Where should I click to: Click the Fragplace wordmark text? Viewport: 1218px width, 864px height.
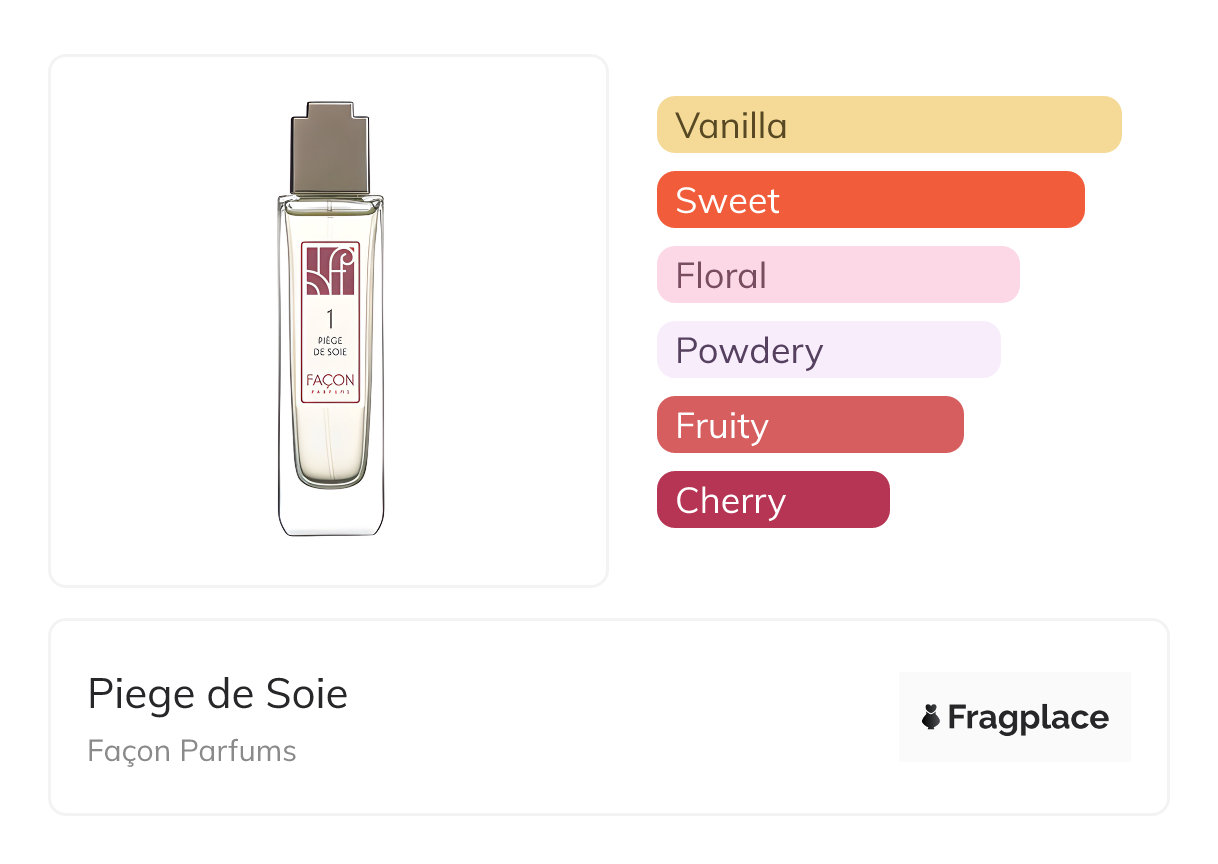(1028, 718)
